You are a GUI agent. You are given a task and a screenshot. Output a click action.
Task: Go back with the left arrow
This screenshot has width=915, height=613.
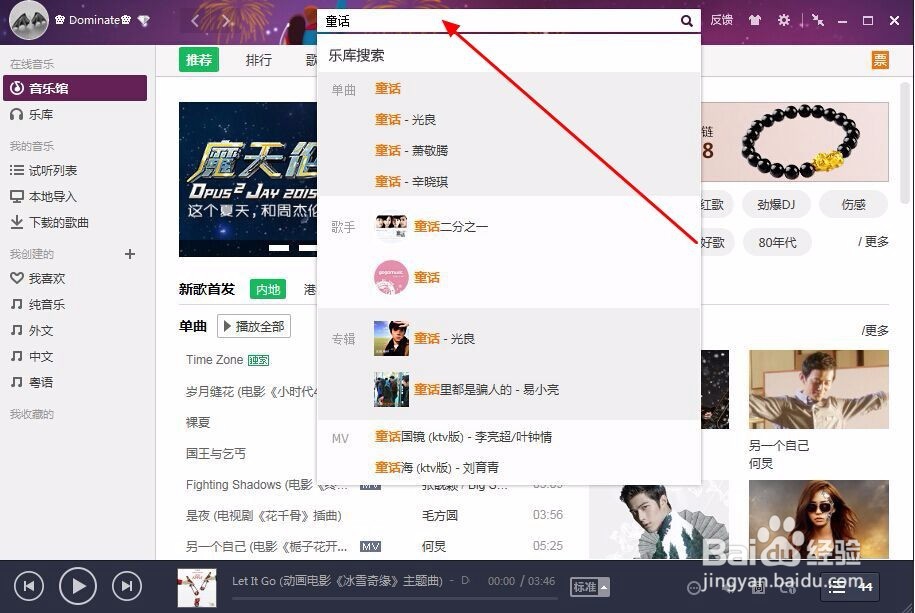click(x=195, y=22)
